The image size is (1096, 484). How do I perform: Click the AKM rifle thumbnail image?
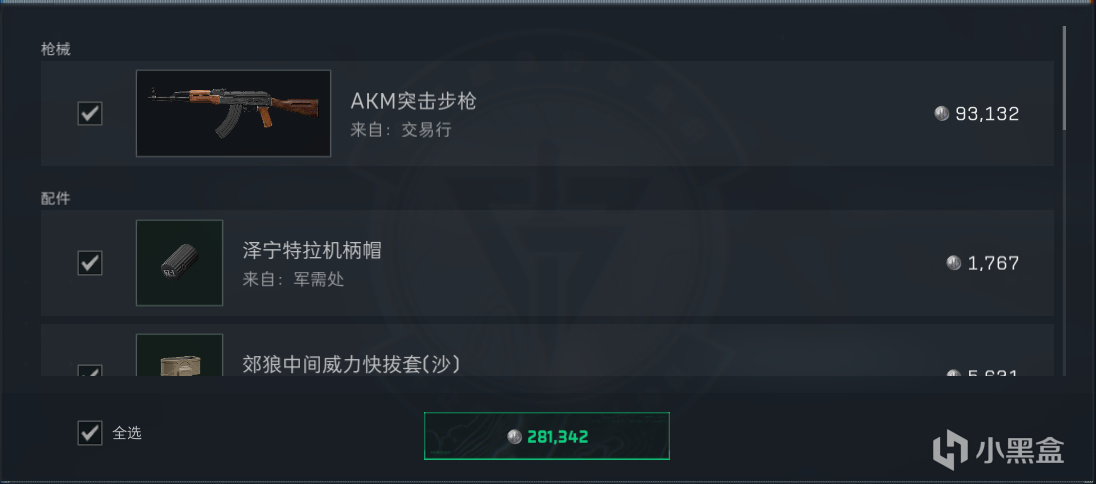(233, 113)
